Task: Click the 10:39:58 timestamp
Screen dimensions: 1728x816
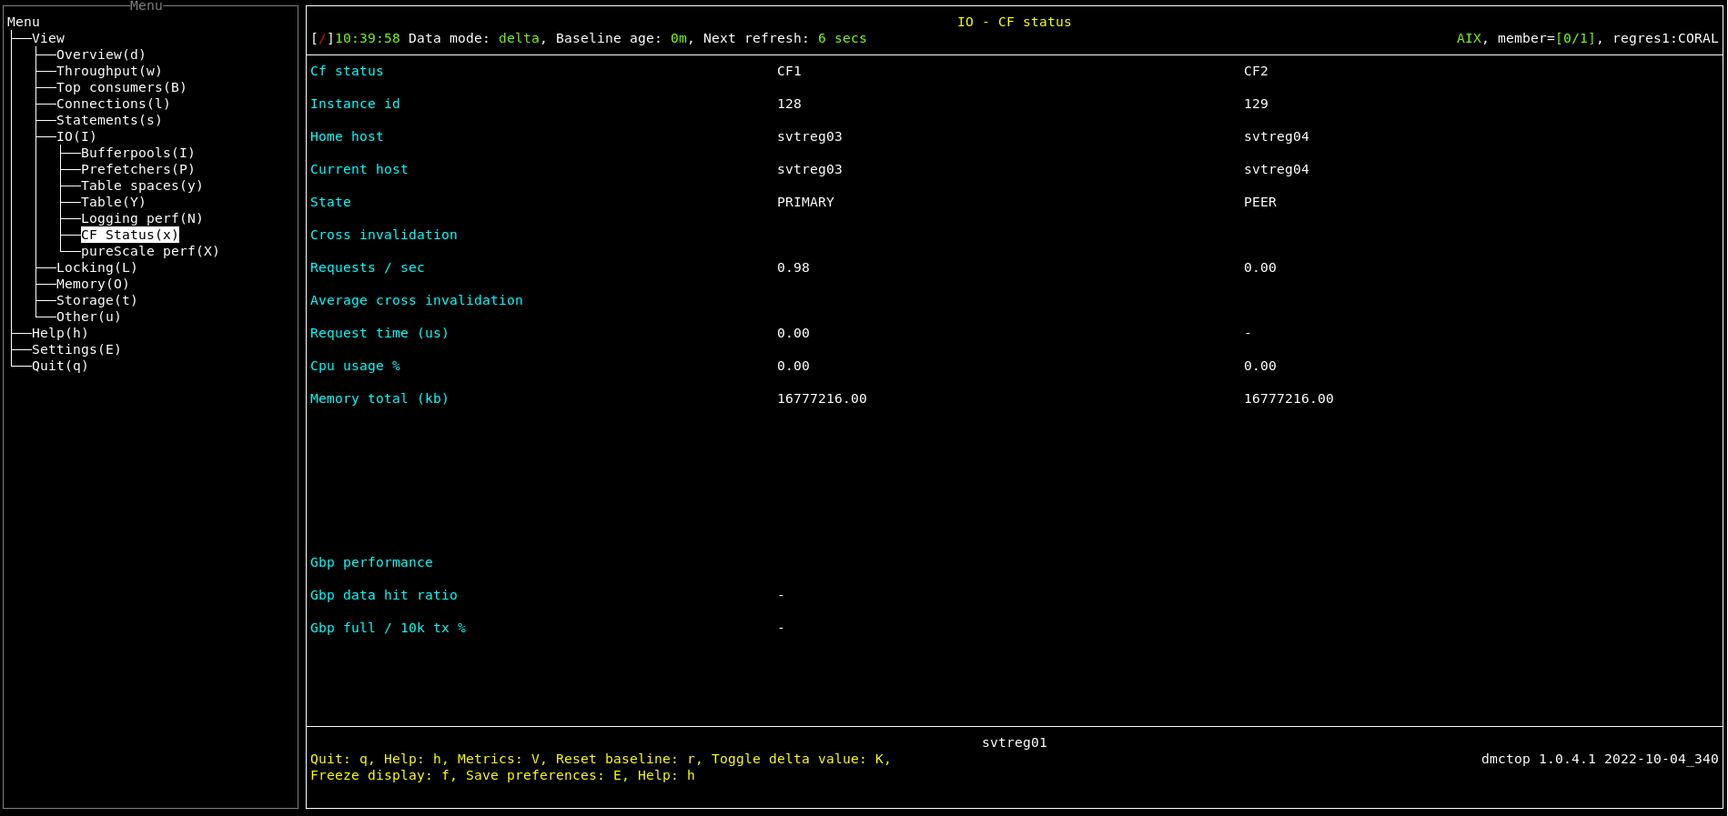Action: tap(367, 38)
